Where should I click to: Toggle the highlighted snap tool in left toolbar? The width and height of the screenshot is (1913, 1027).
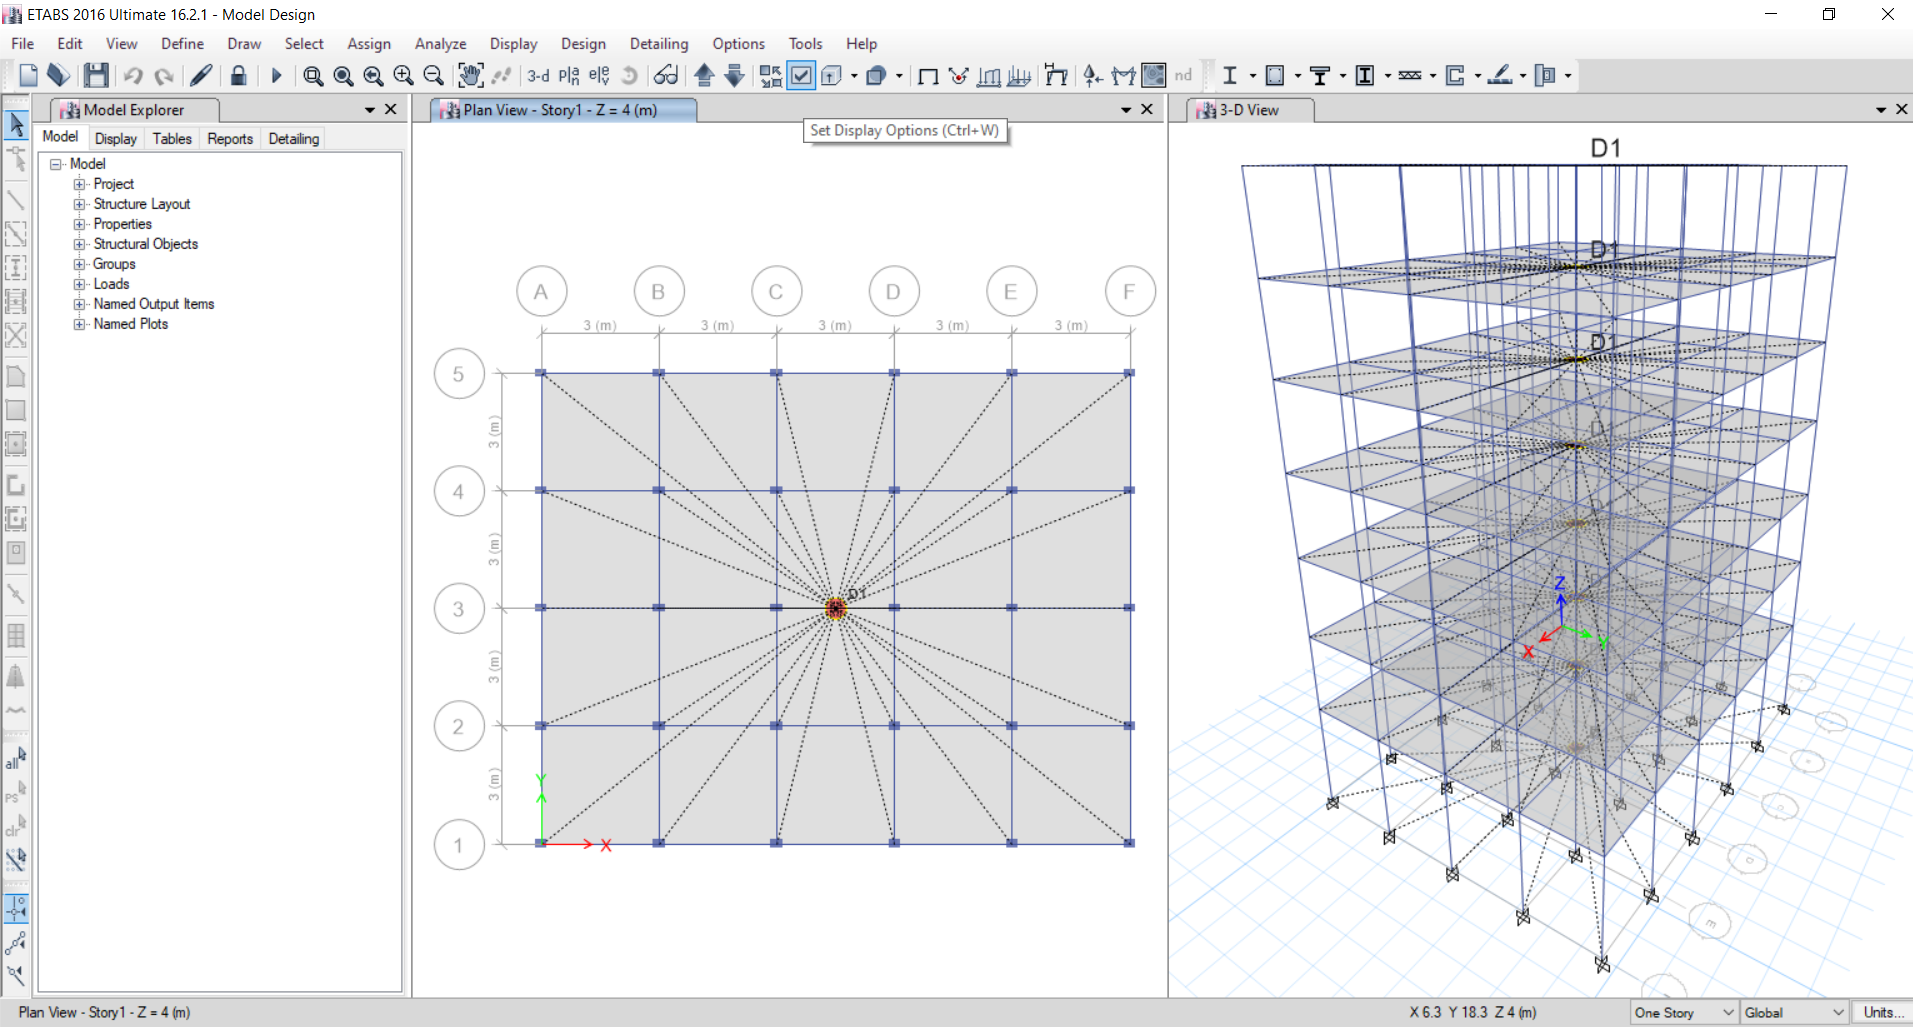click(16, 909)
